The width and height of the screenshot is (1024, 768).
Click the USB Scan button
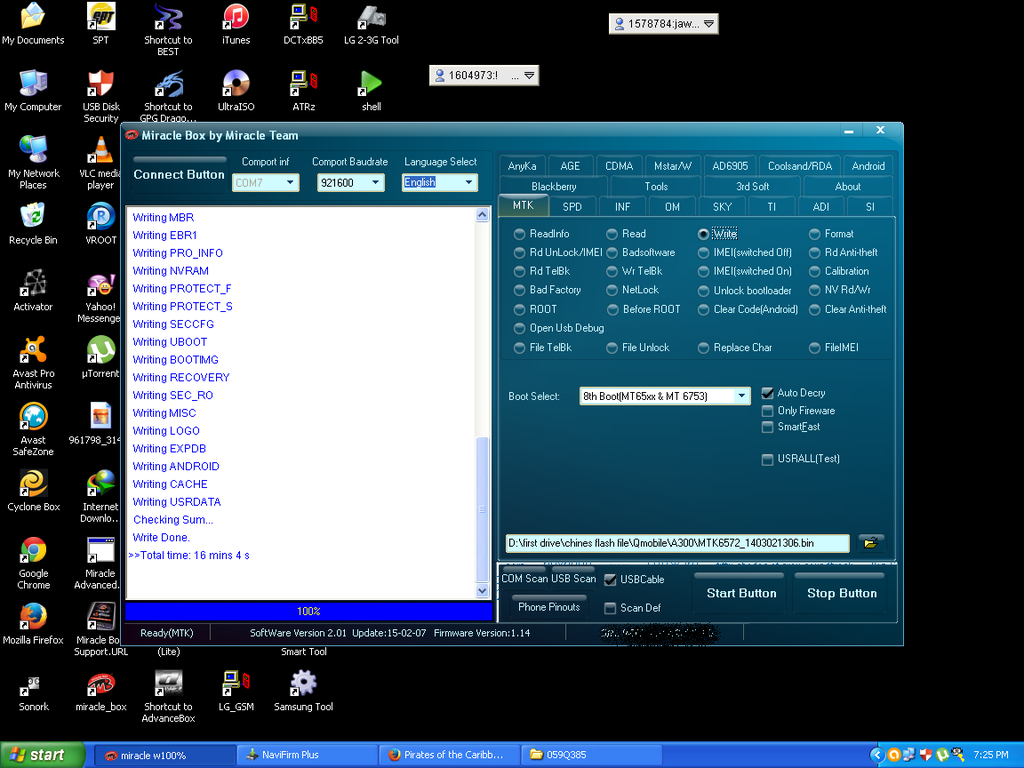coord(573,579)
